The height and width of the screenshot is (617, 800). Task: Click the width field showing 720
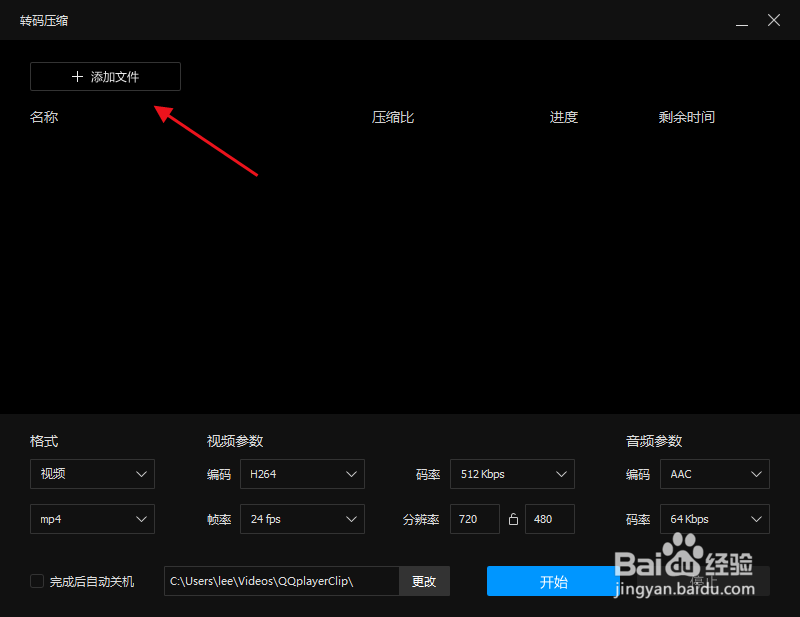tap(474, 518)
